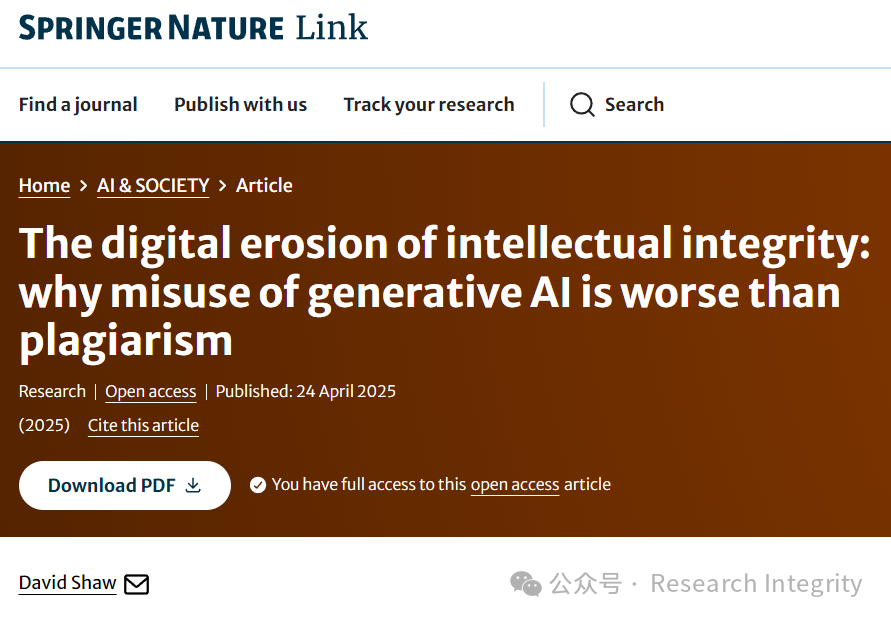Screen dimensions: 891x619
Task: Open Track your research menu
Action: pyautogui.click(x=429, y=105)
